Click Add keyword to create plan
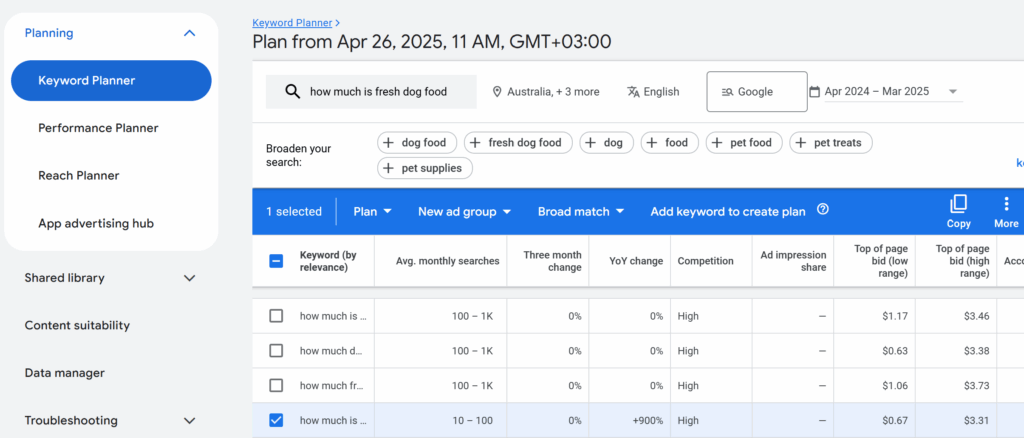This screenshot has width=1024, height=438. pos(728,211)
